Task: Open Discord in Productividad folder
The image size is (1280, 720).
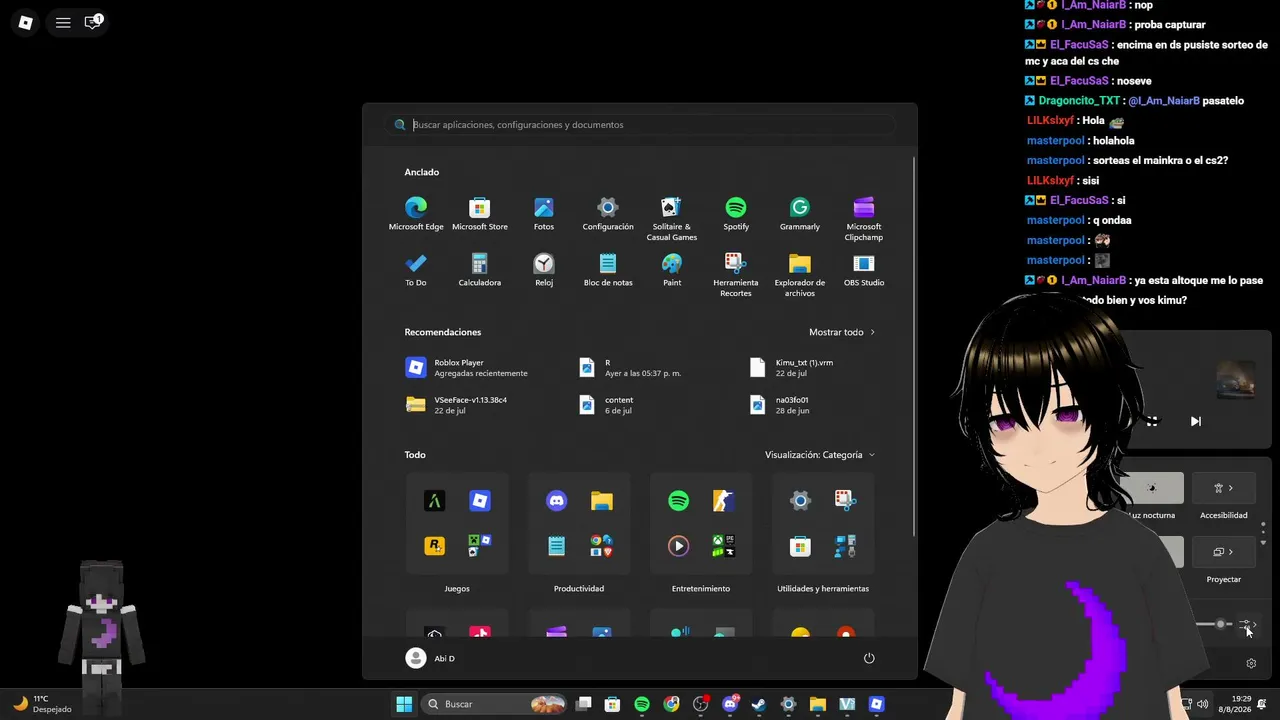Action: point(557,501)
